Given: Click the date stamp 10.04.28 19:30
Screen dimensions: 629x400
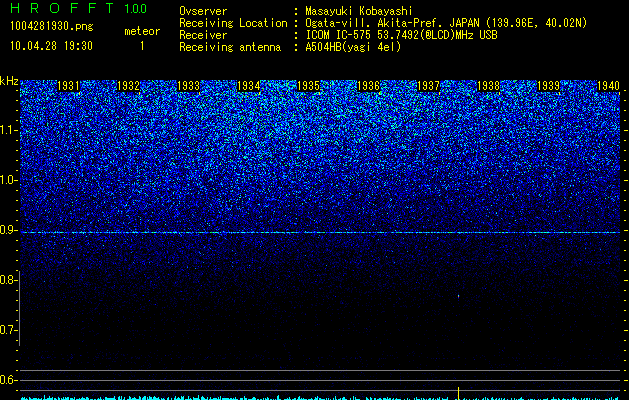Looking at the screenshot, I should tap(51, 46).
